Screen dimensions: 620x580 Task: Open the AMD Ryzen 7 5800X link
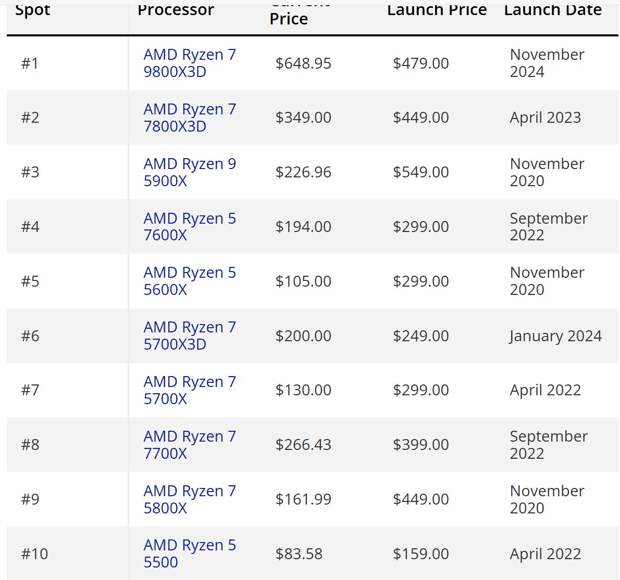click(x=189, y=499)
